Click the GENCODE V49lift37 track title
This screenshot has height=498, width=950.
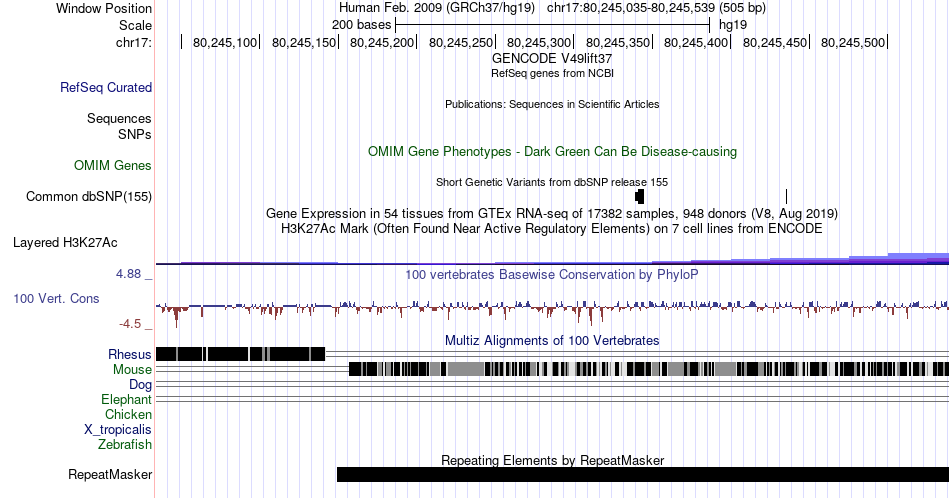click(x=552, y=59)
